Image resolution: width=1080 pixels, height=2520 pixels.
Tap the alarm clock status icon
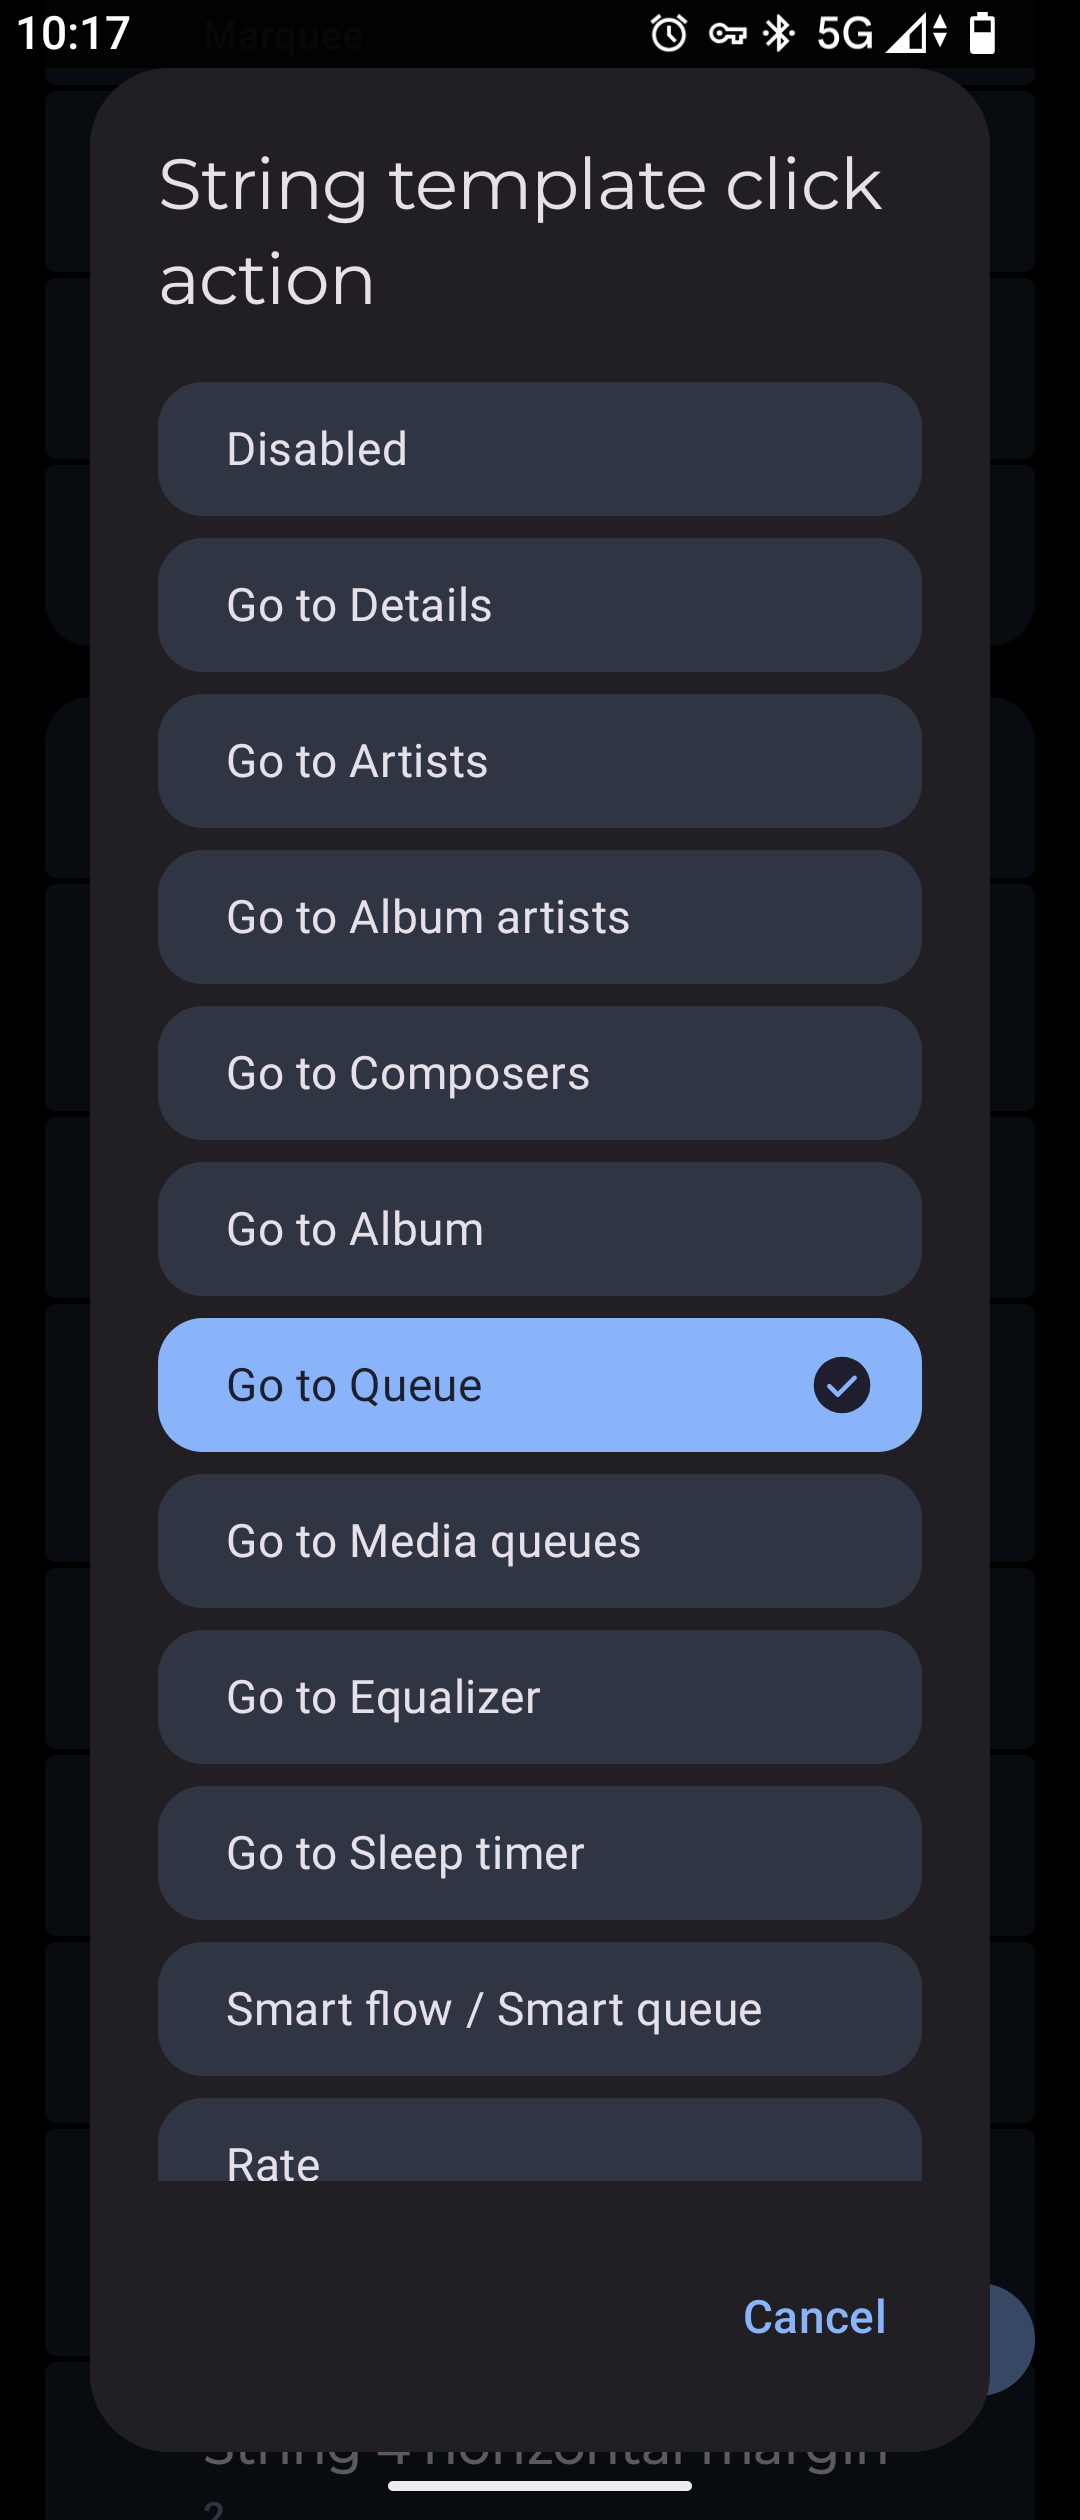point(669,34)
